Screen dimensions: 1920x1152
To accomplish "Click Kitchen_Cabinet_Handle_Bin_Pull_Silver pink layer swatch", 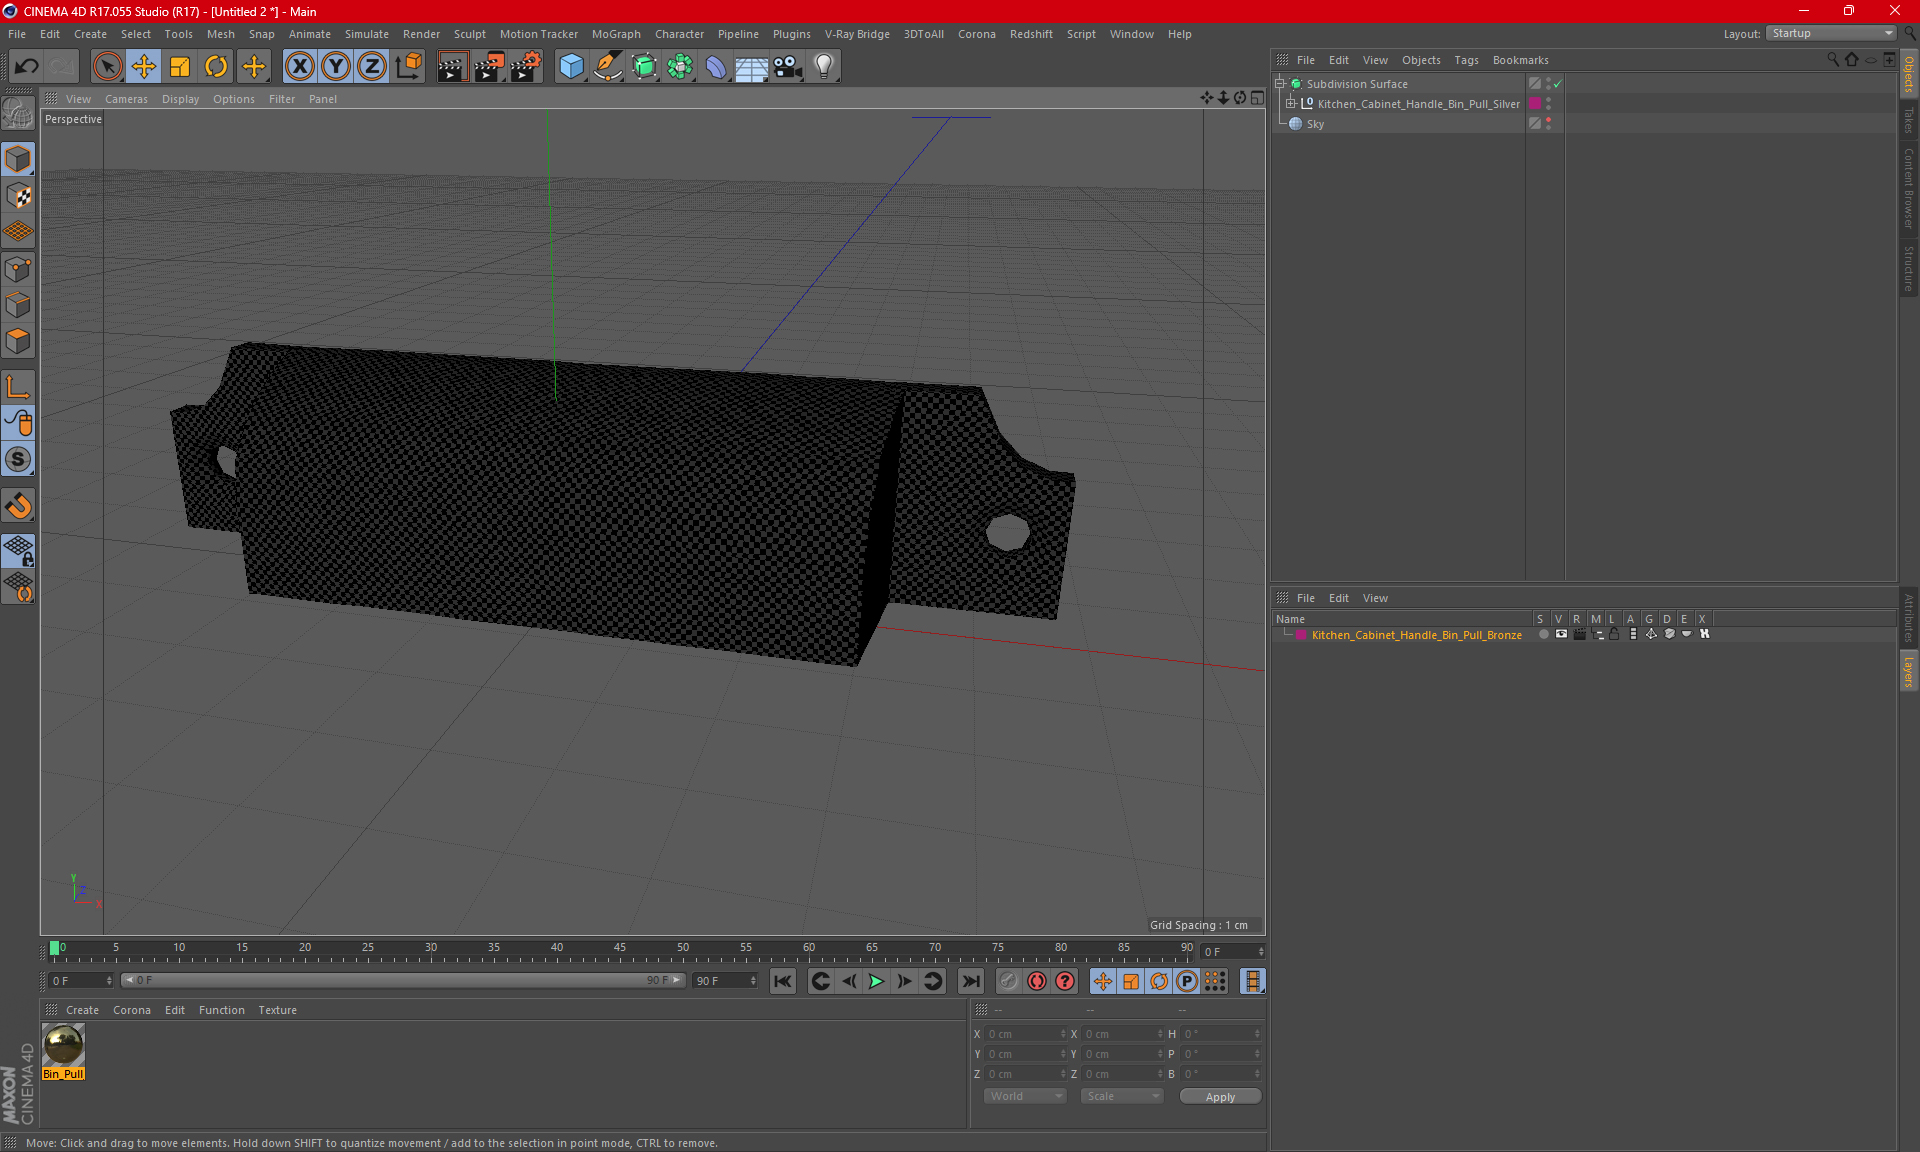I will [1535, 104].
